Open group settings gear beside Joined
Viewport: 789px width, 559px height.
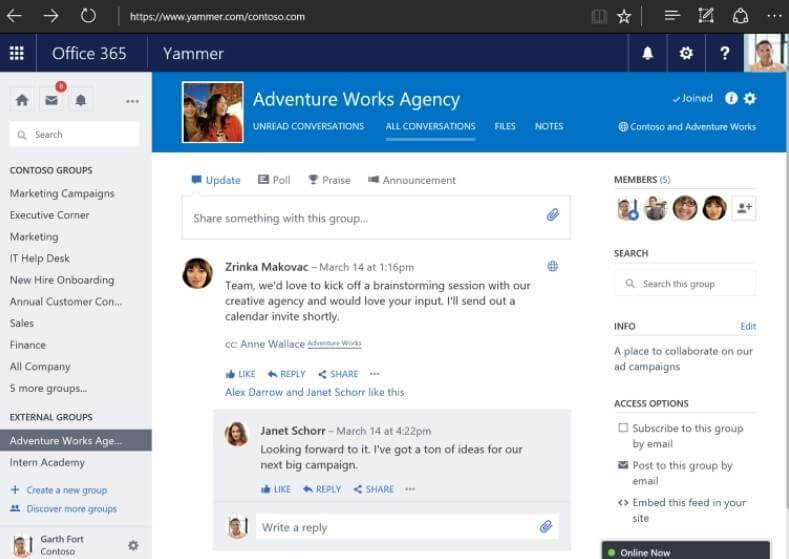(750, 98)
